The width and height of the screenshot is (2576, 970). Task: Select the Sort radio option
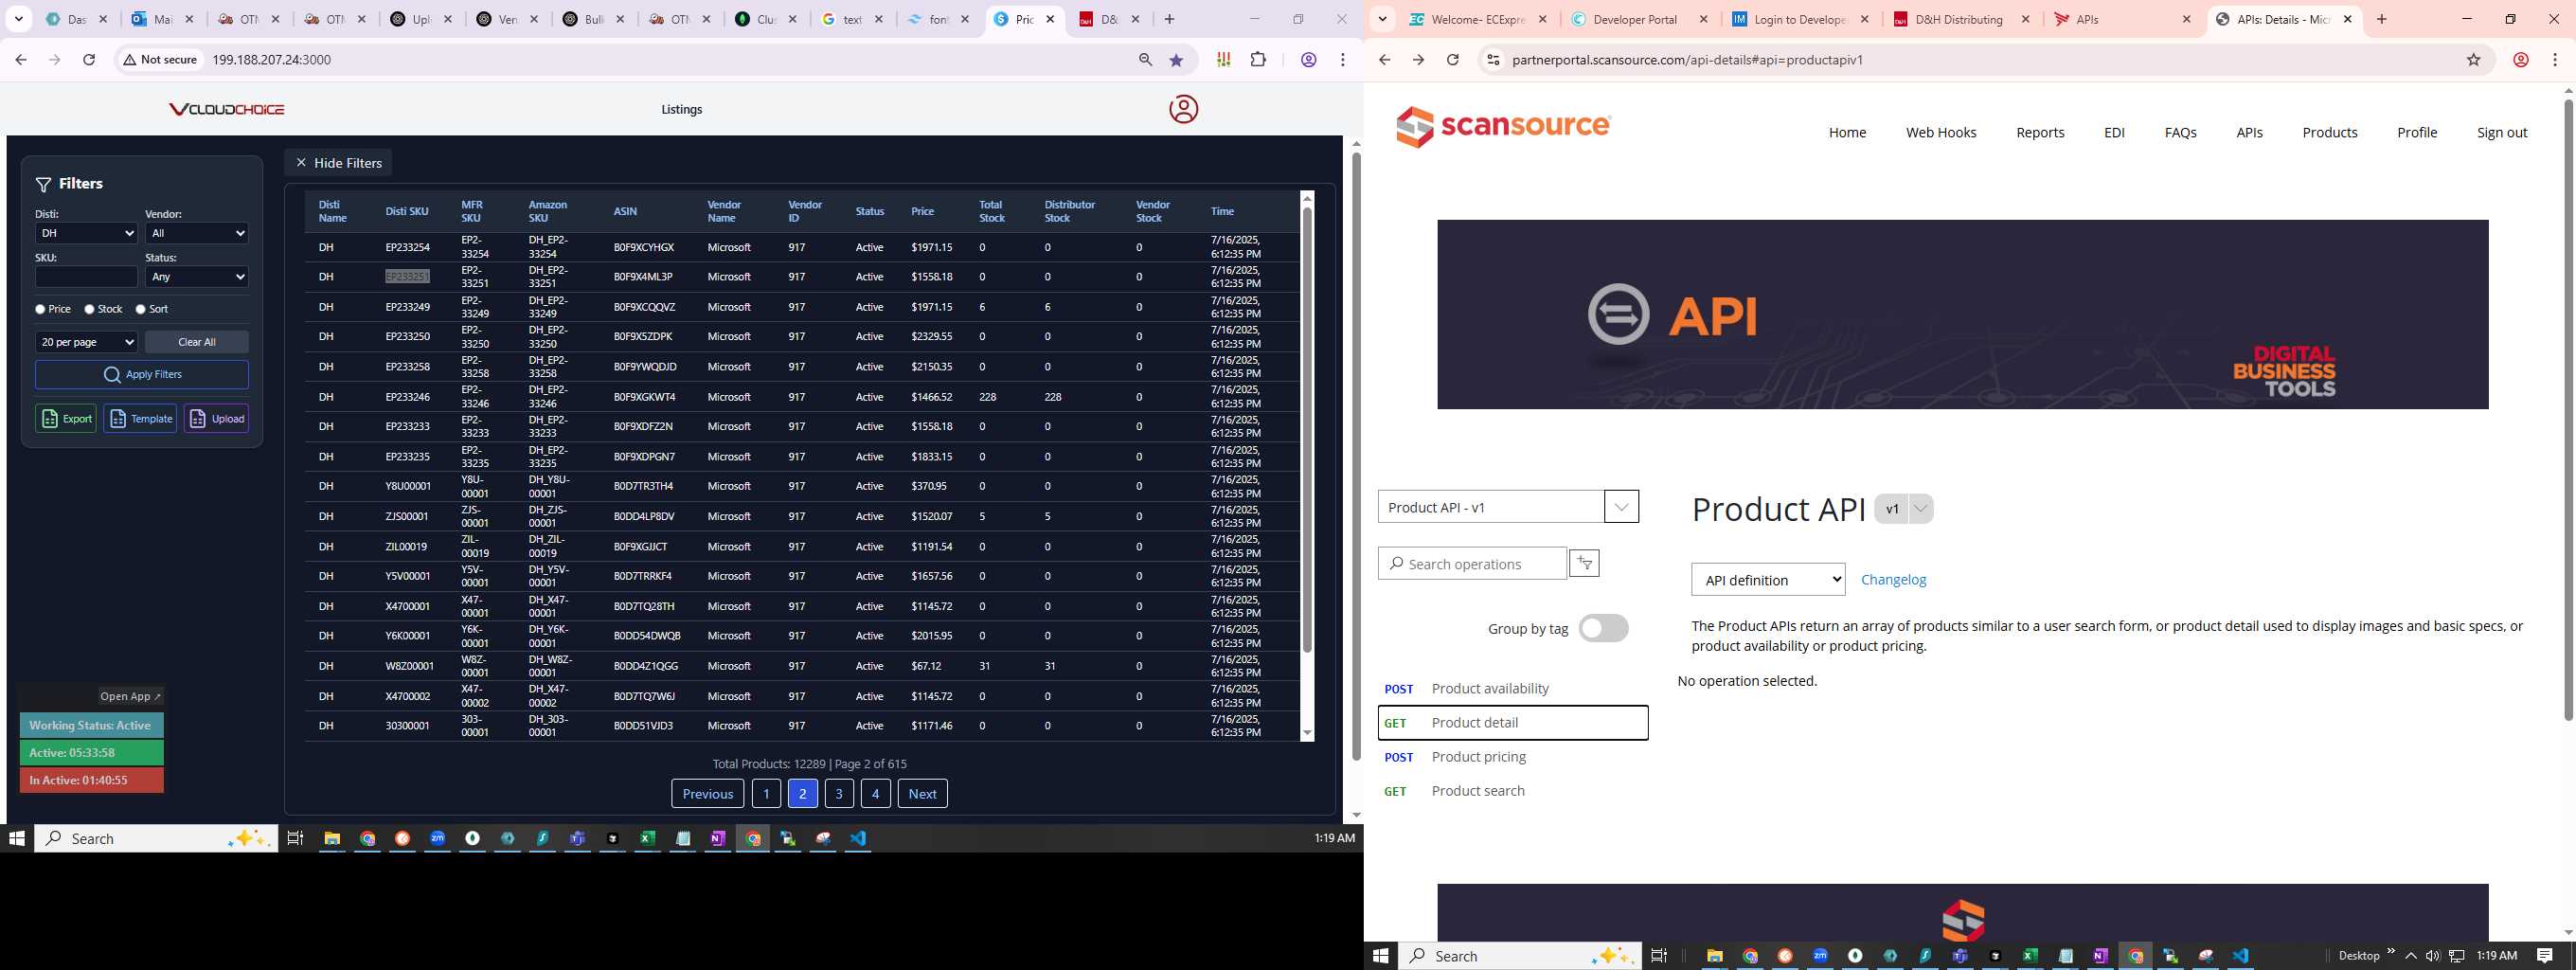pos(141,309)
